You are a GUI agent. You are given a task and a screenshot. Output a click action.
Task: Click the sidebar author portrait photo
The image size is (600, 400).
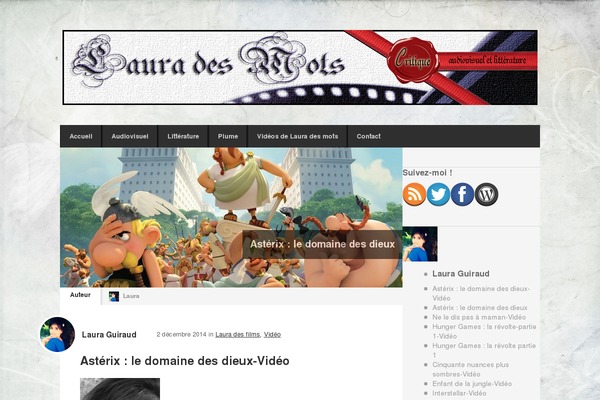coord(420,244)
